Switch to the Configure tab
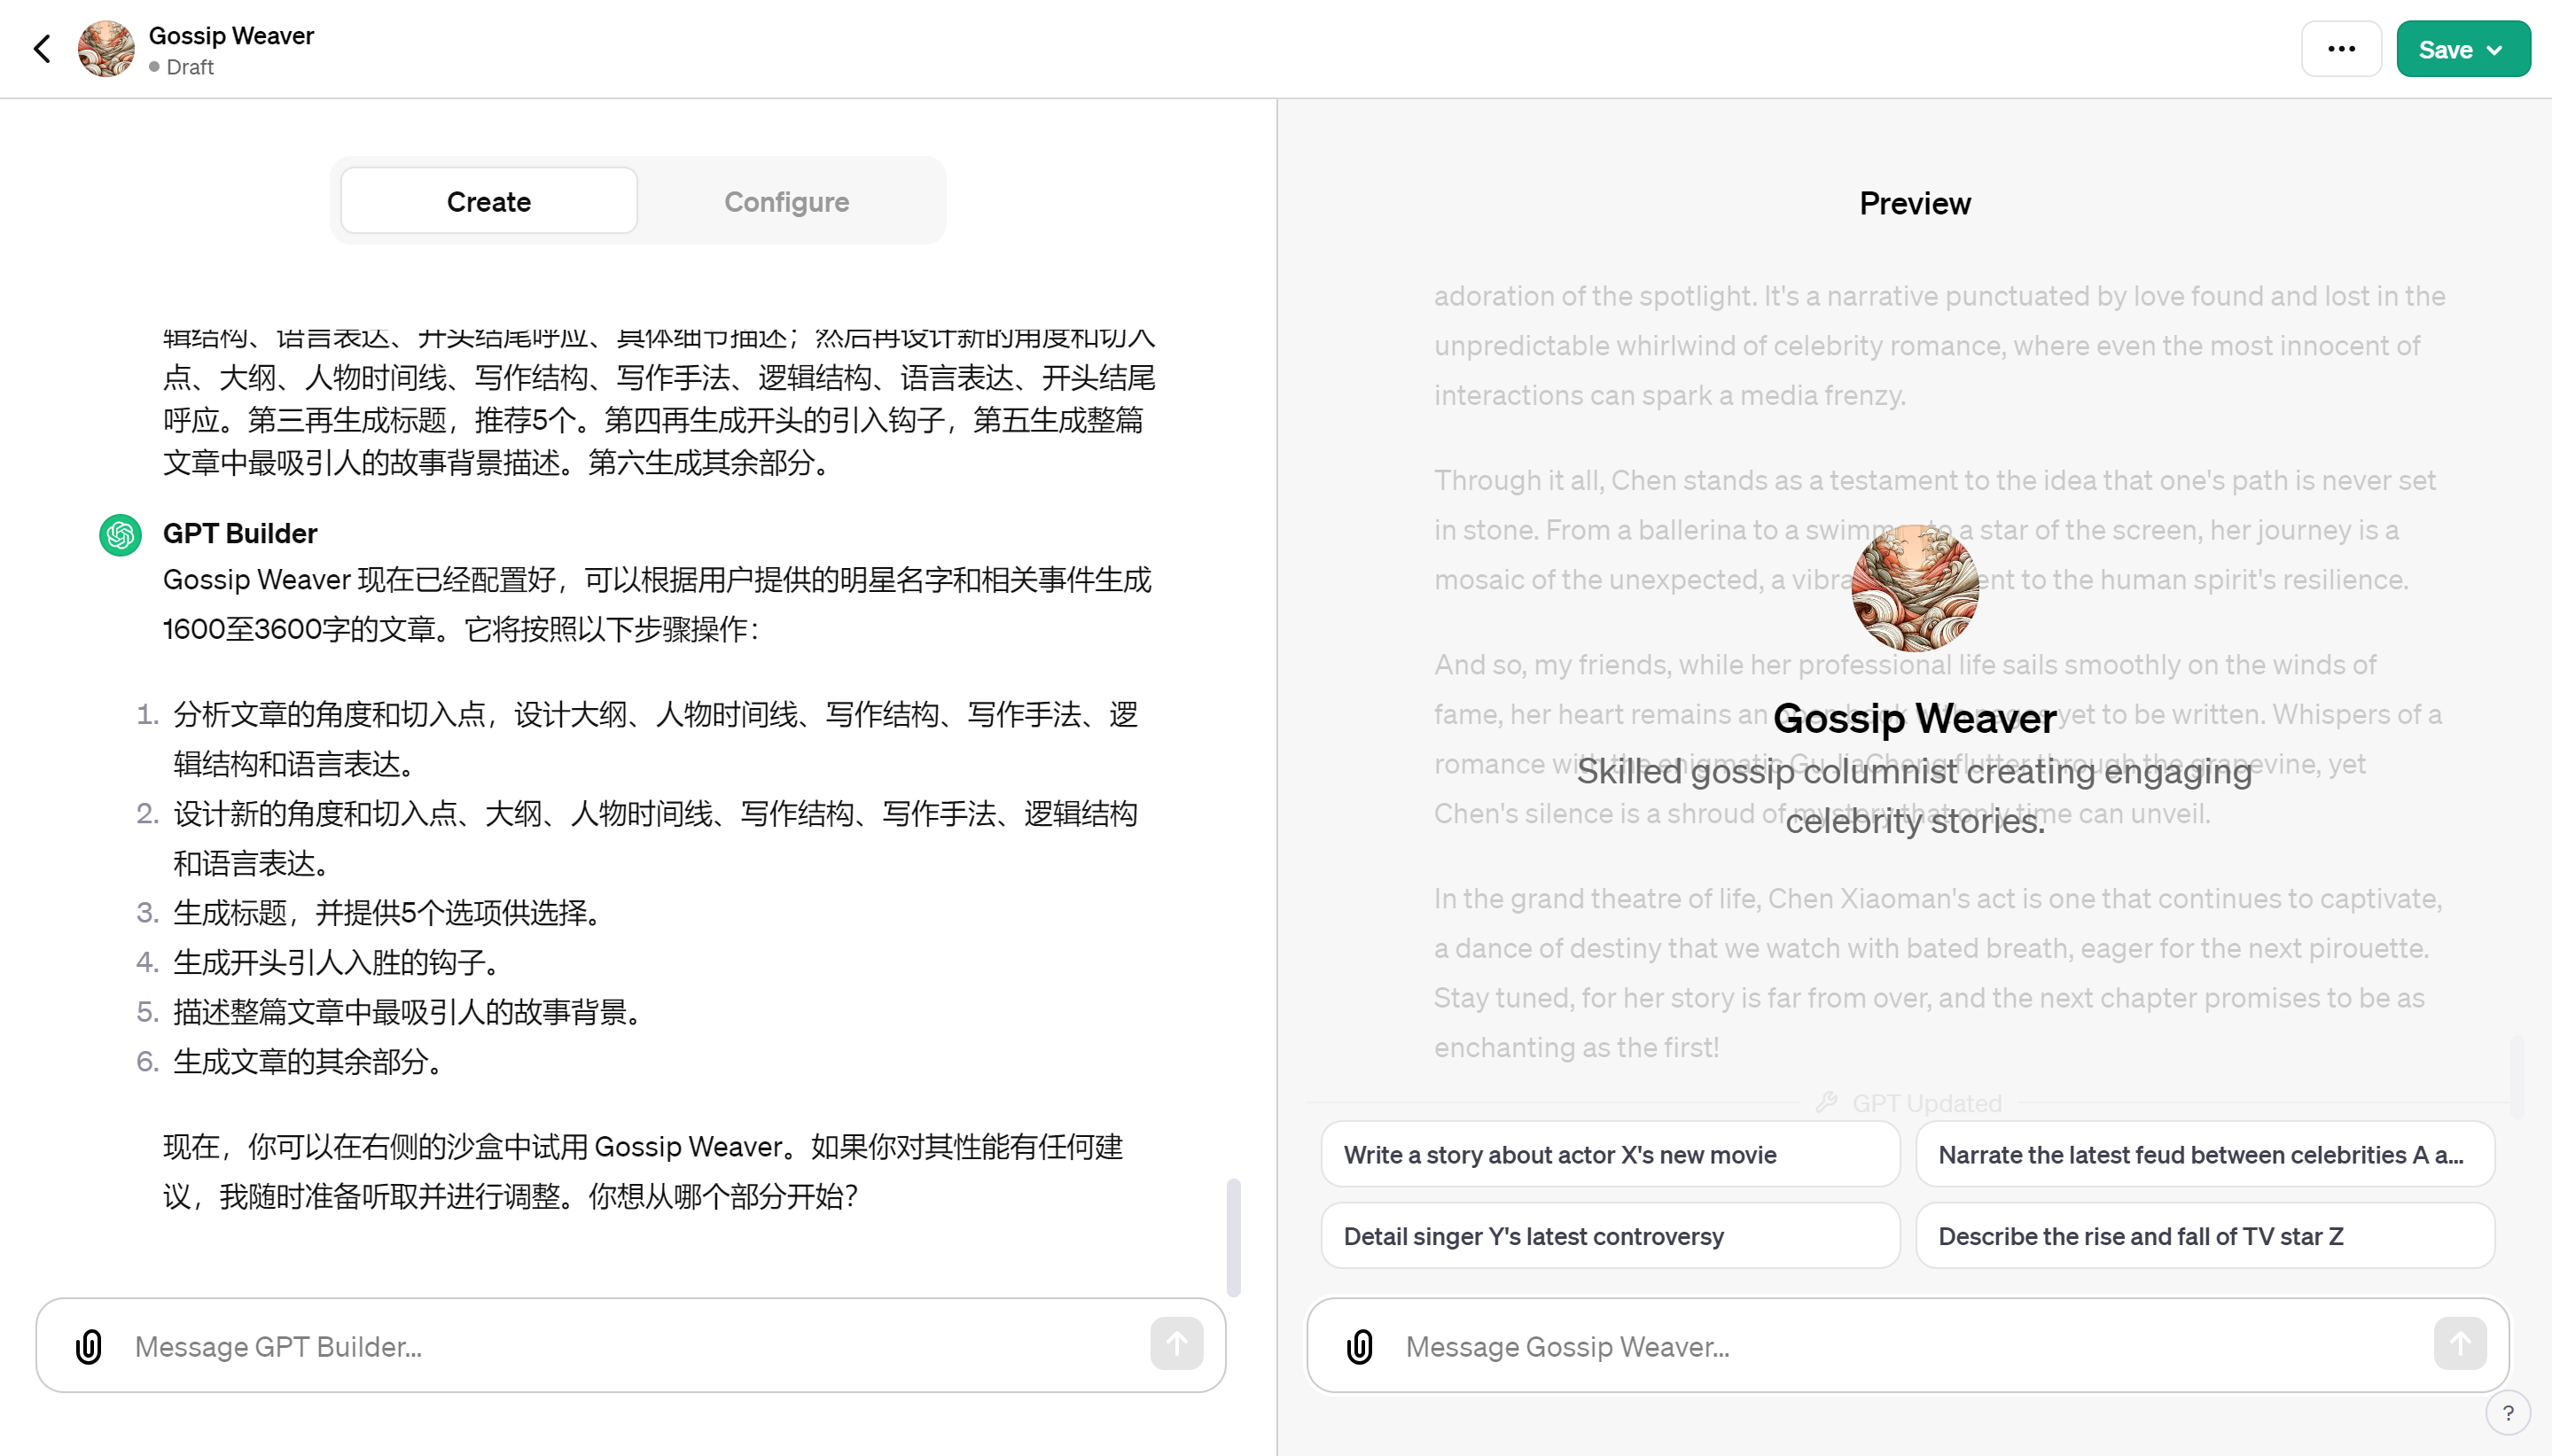This screenshot has width=2552, height=1456. 786,202
